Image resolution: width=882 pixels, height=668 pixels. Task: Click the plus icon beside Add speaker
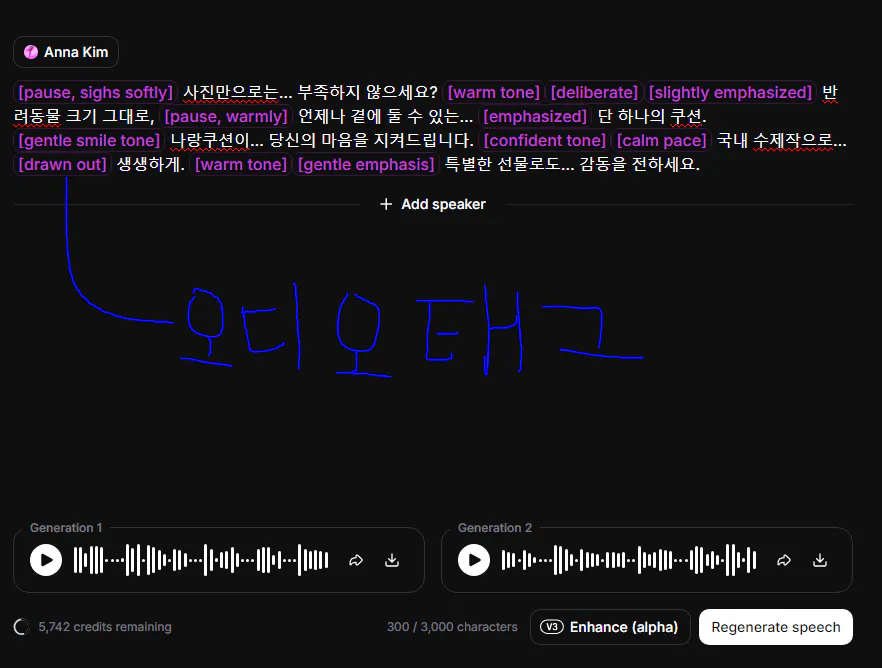click(x=386, y=204)
